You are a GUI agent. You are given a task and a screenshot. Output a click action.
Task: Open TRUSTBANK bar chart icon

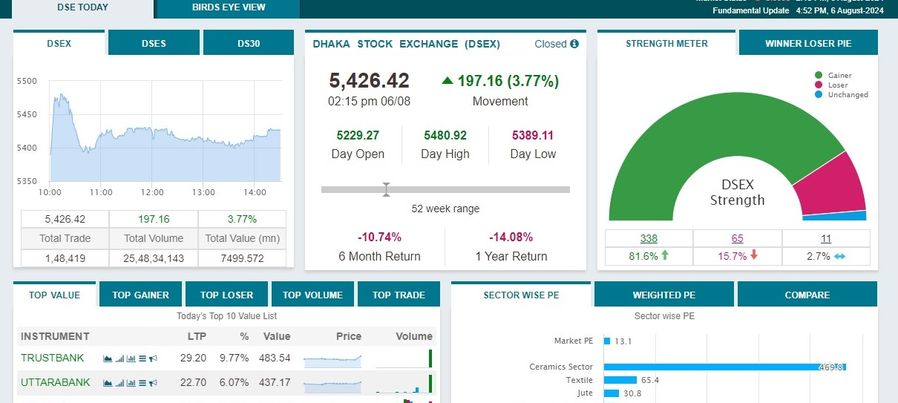131,358
